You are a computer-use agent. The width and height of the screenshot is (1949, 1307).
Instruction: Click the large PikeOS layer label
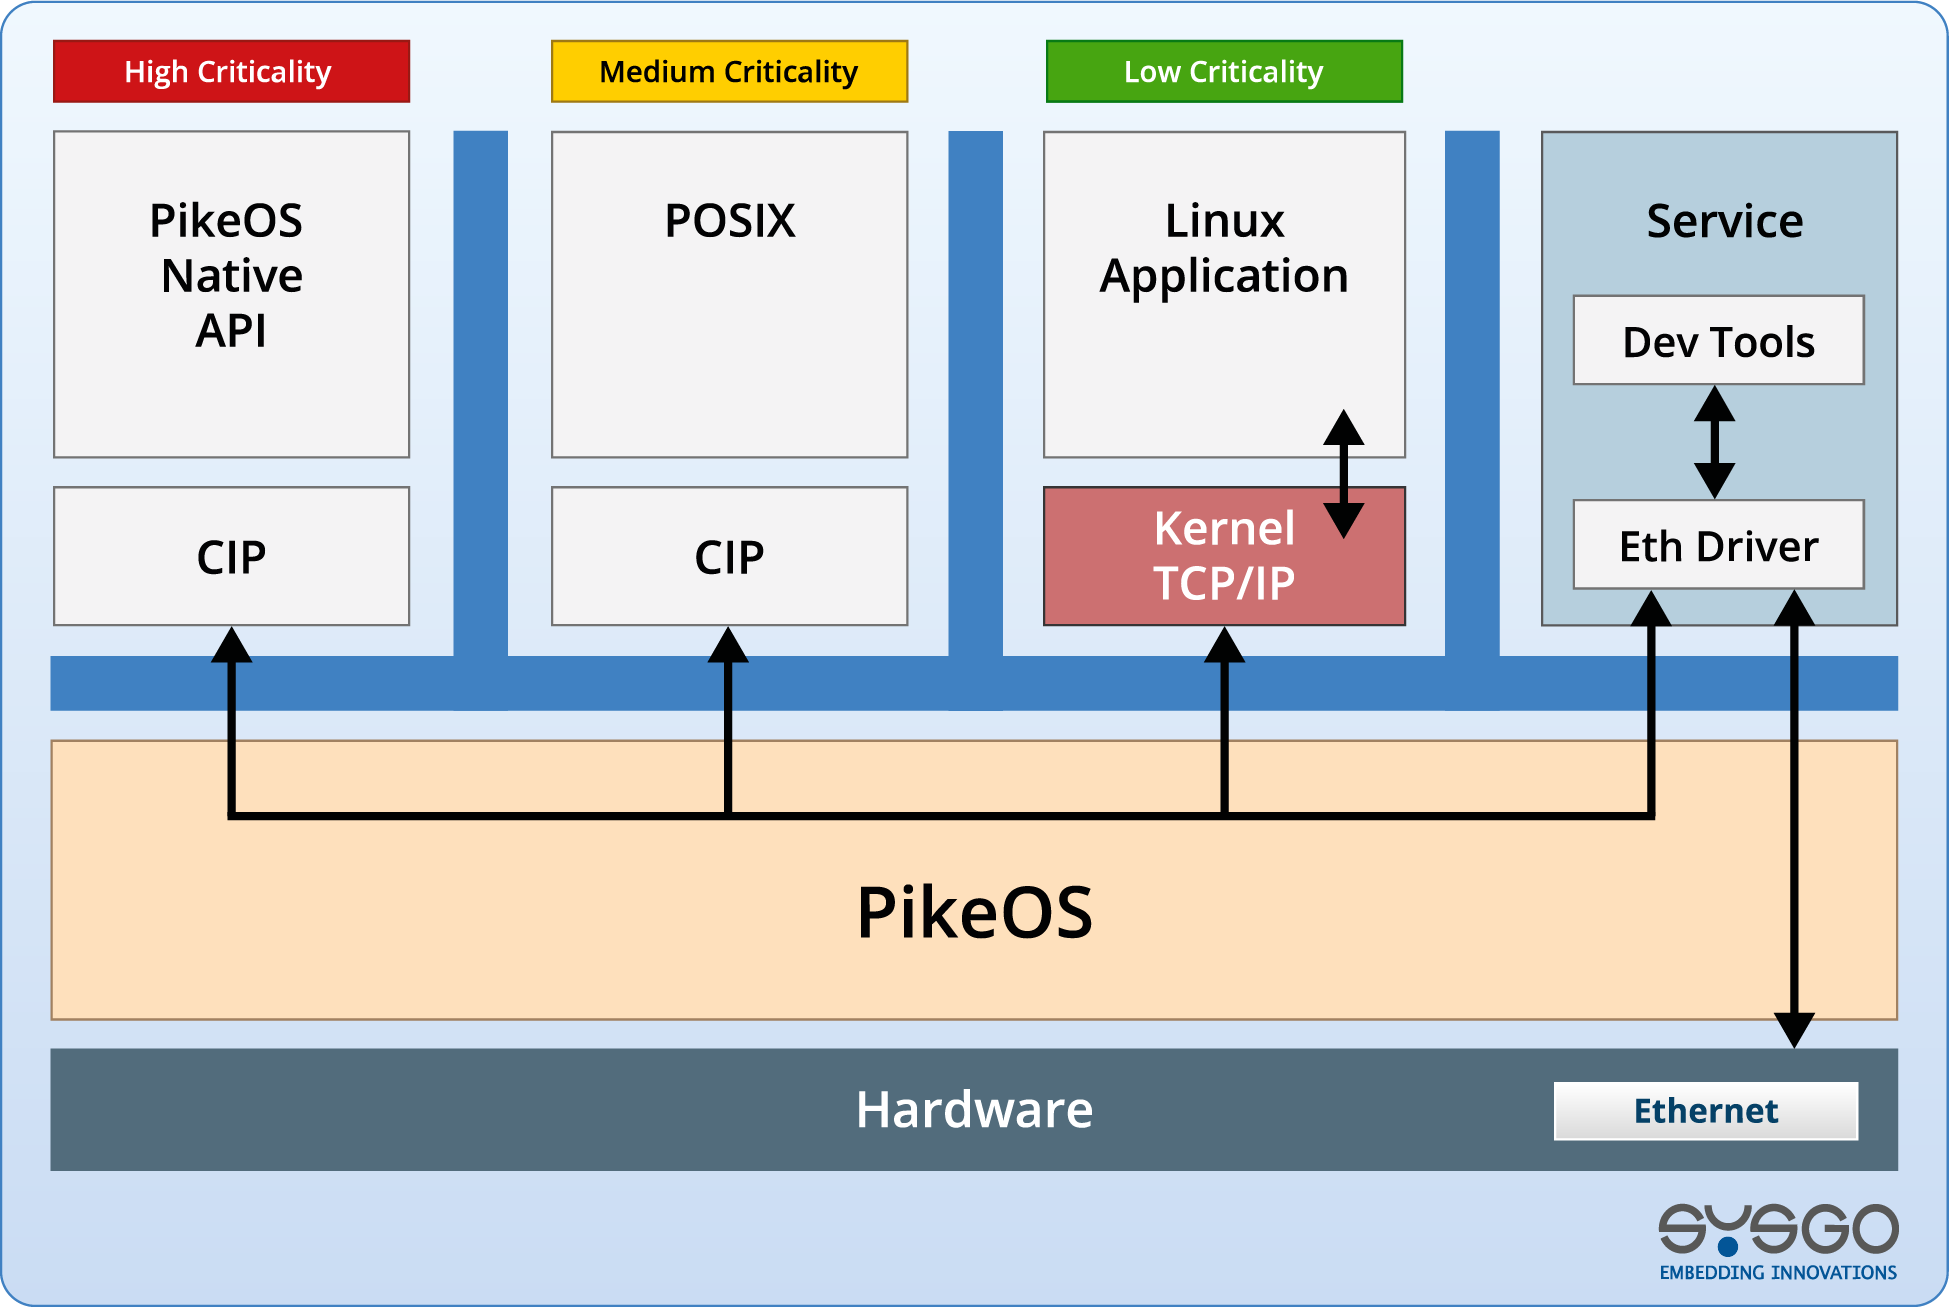coord(974,912)
